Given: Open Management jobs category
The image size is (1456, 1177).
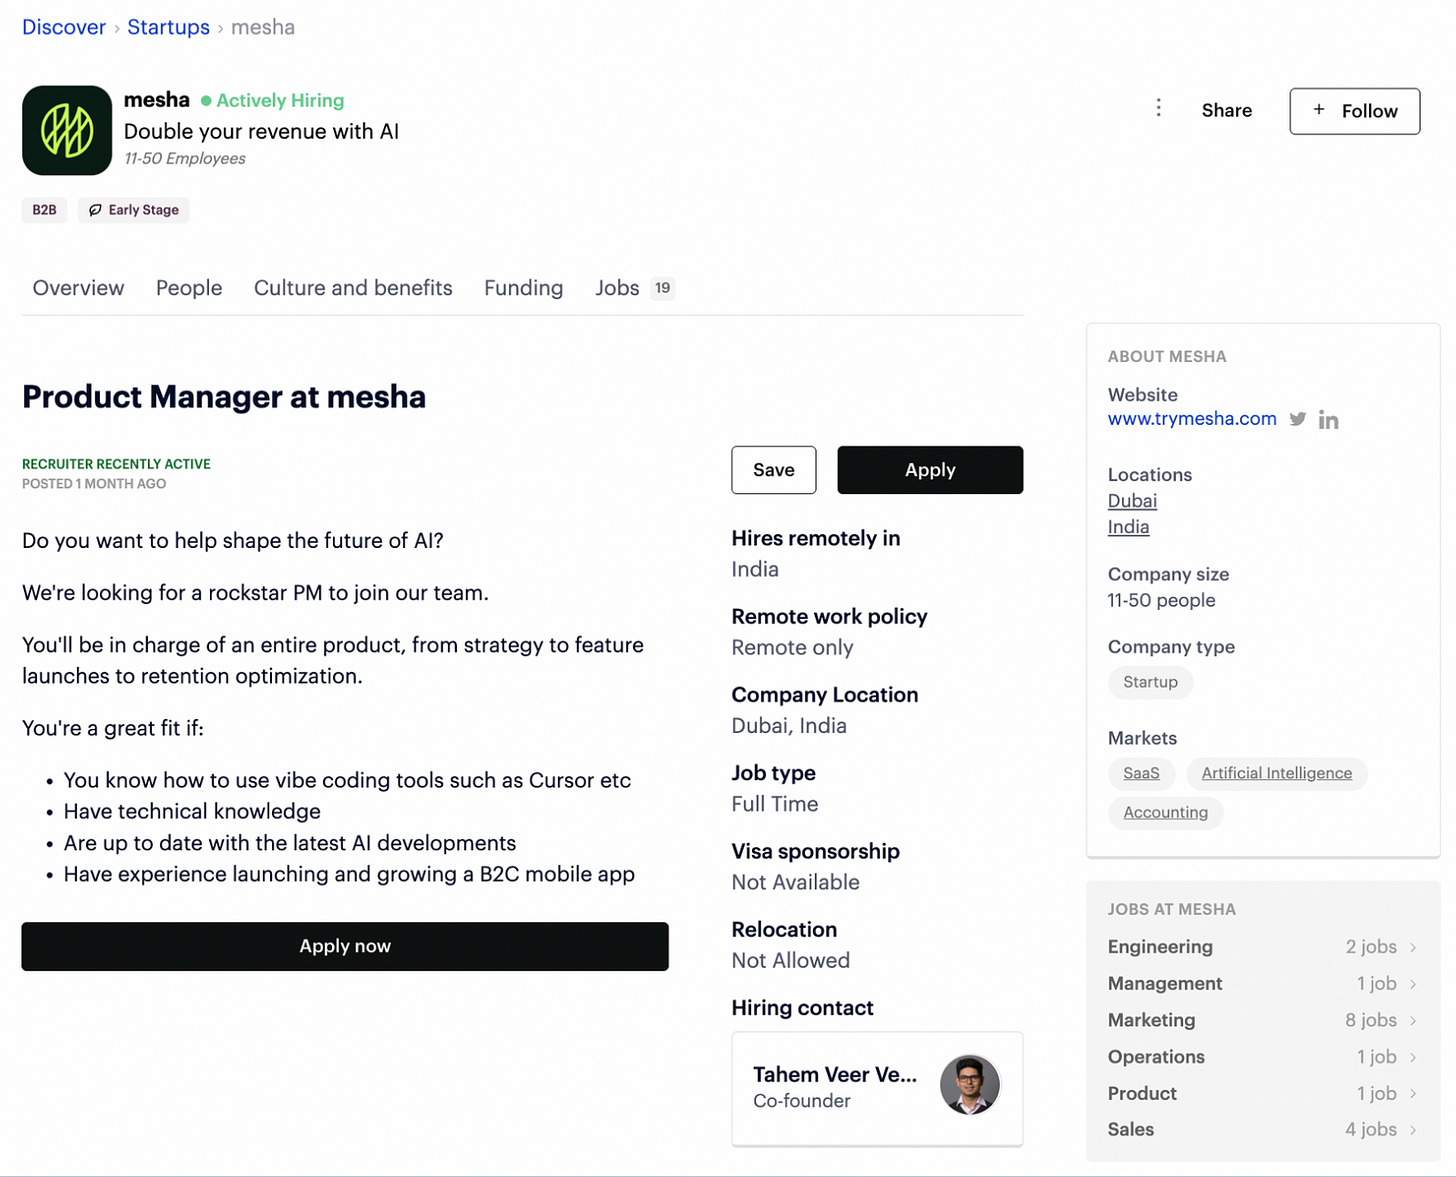Looking at the screenshot, I should tap(1263, 984).
